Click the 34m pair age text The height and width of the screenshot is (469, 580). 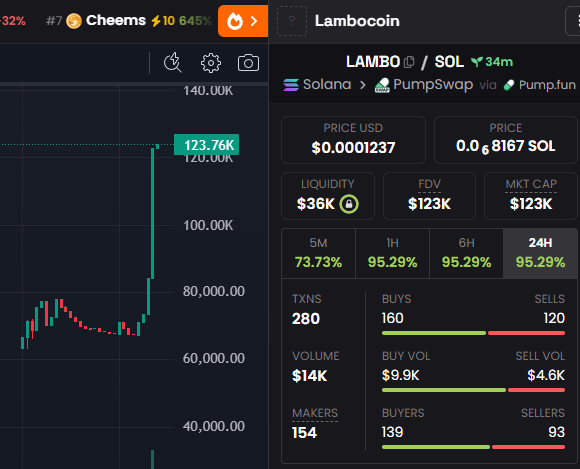pos(499,62)
